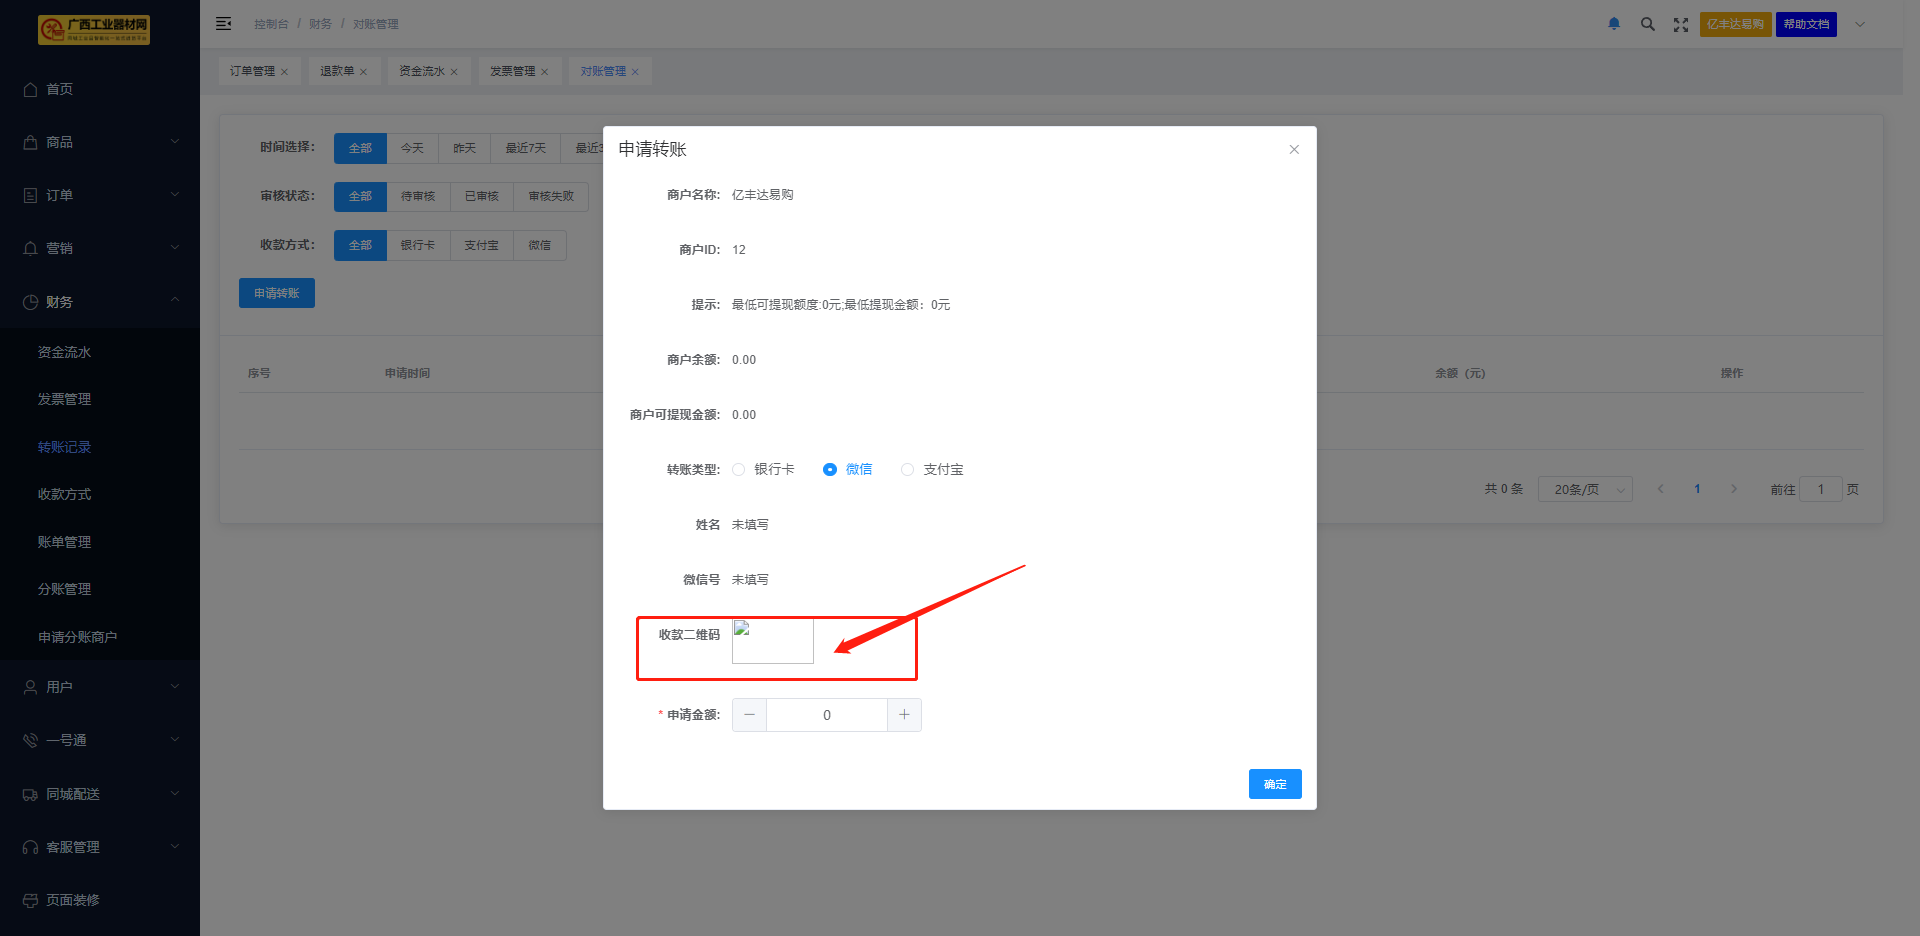Click the notification bell icon

(x=1614, y=24)
